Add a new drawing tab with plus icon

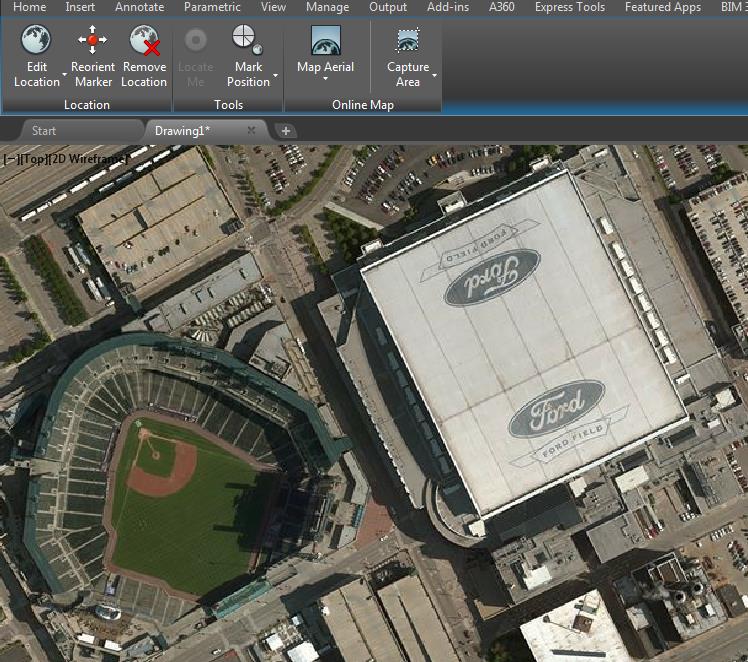click(285, 131)
